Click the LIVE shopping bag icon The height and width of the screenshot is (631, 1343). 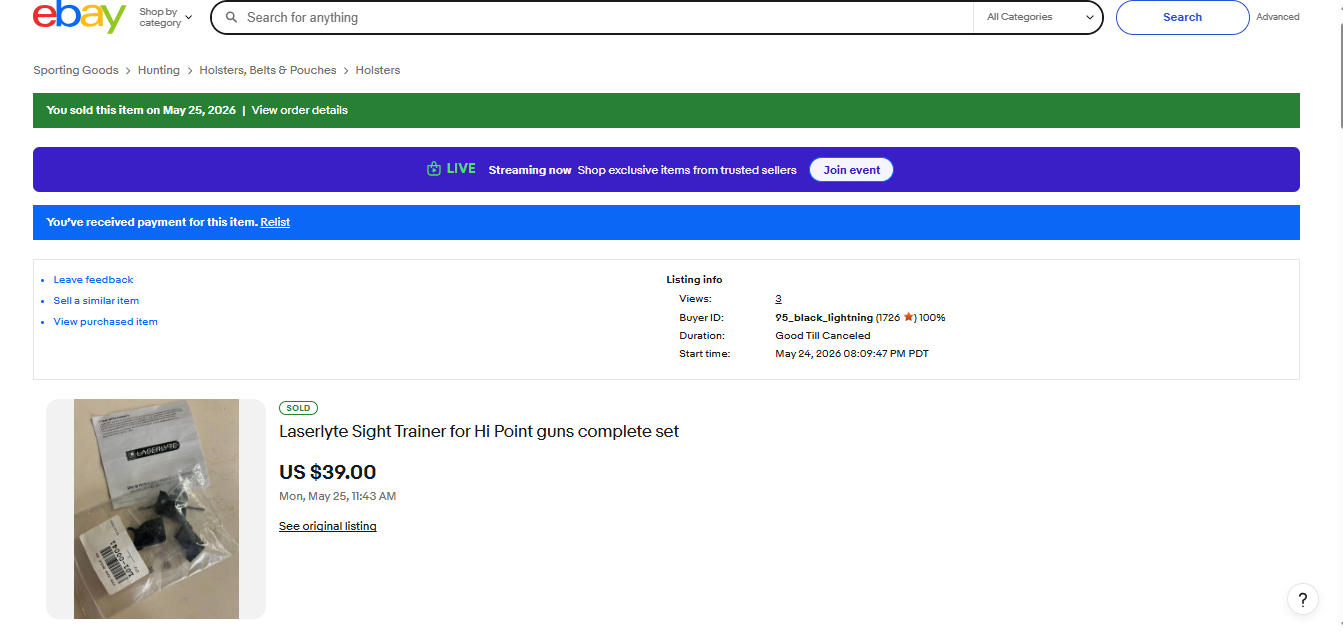coord(433,169)
